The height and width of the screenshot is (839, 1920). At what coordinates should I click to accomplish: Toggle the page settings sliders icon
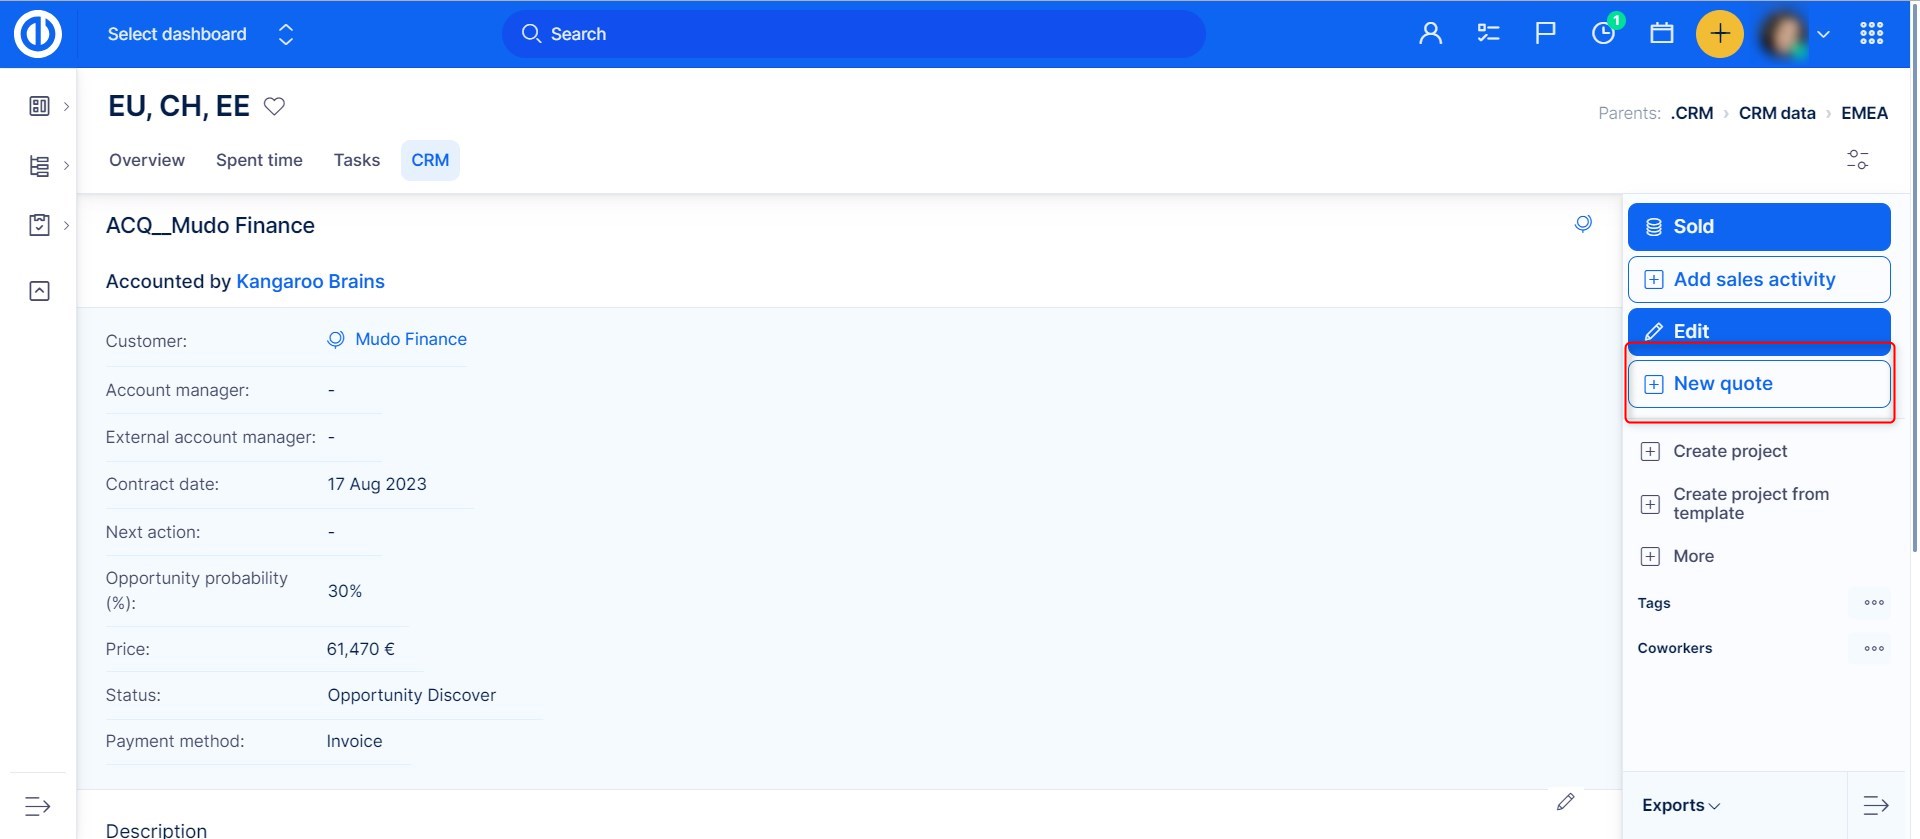[x=1857, y=160]
